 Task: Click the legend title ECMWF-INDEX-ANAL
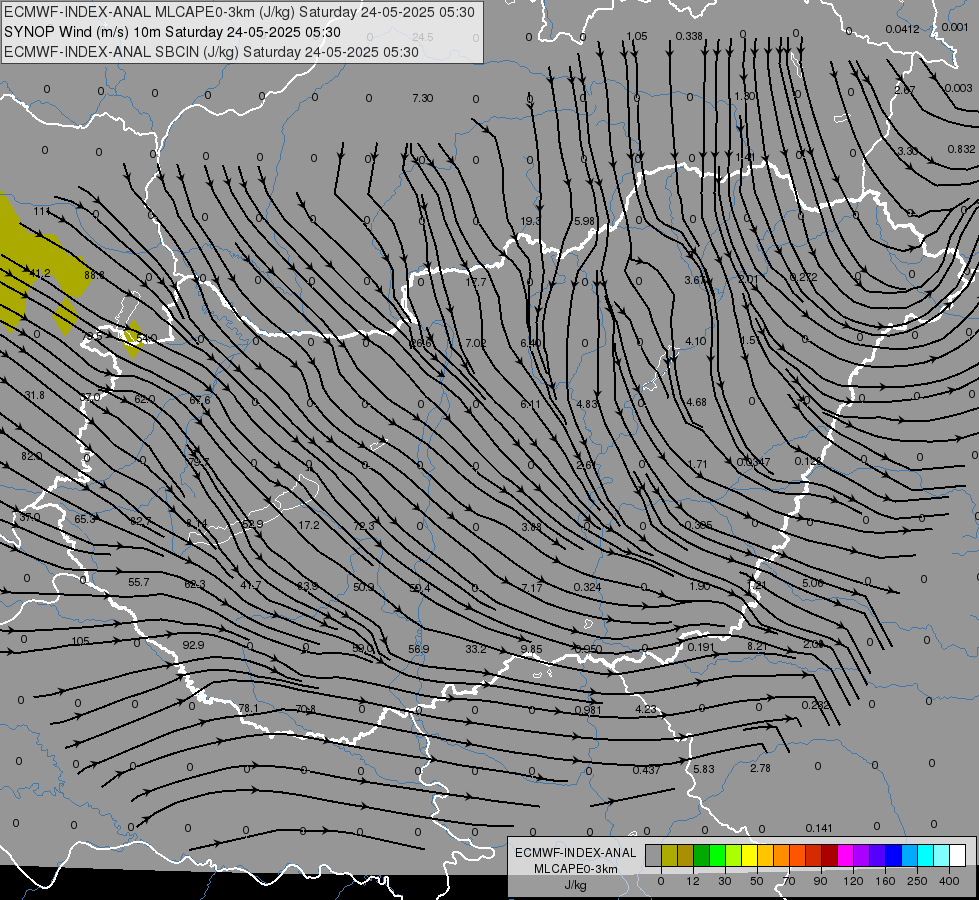[x=576, y=853]
